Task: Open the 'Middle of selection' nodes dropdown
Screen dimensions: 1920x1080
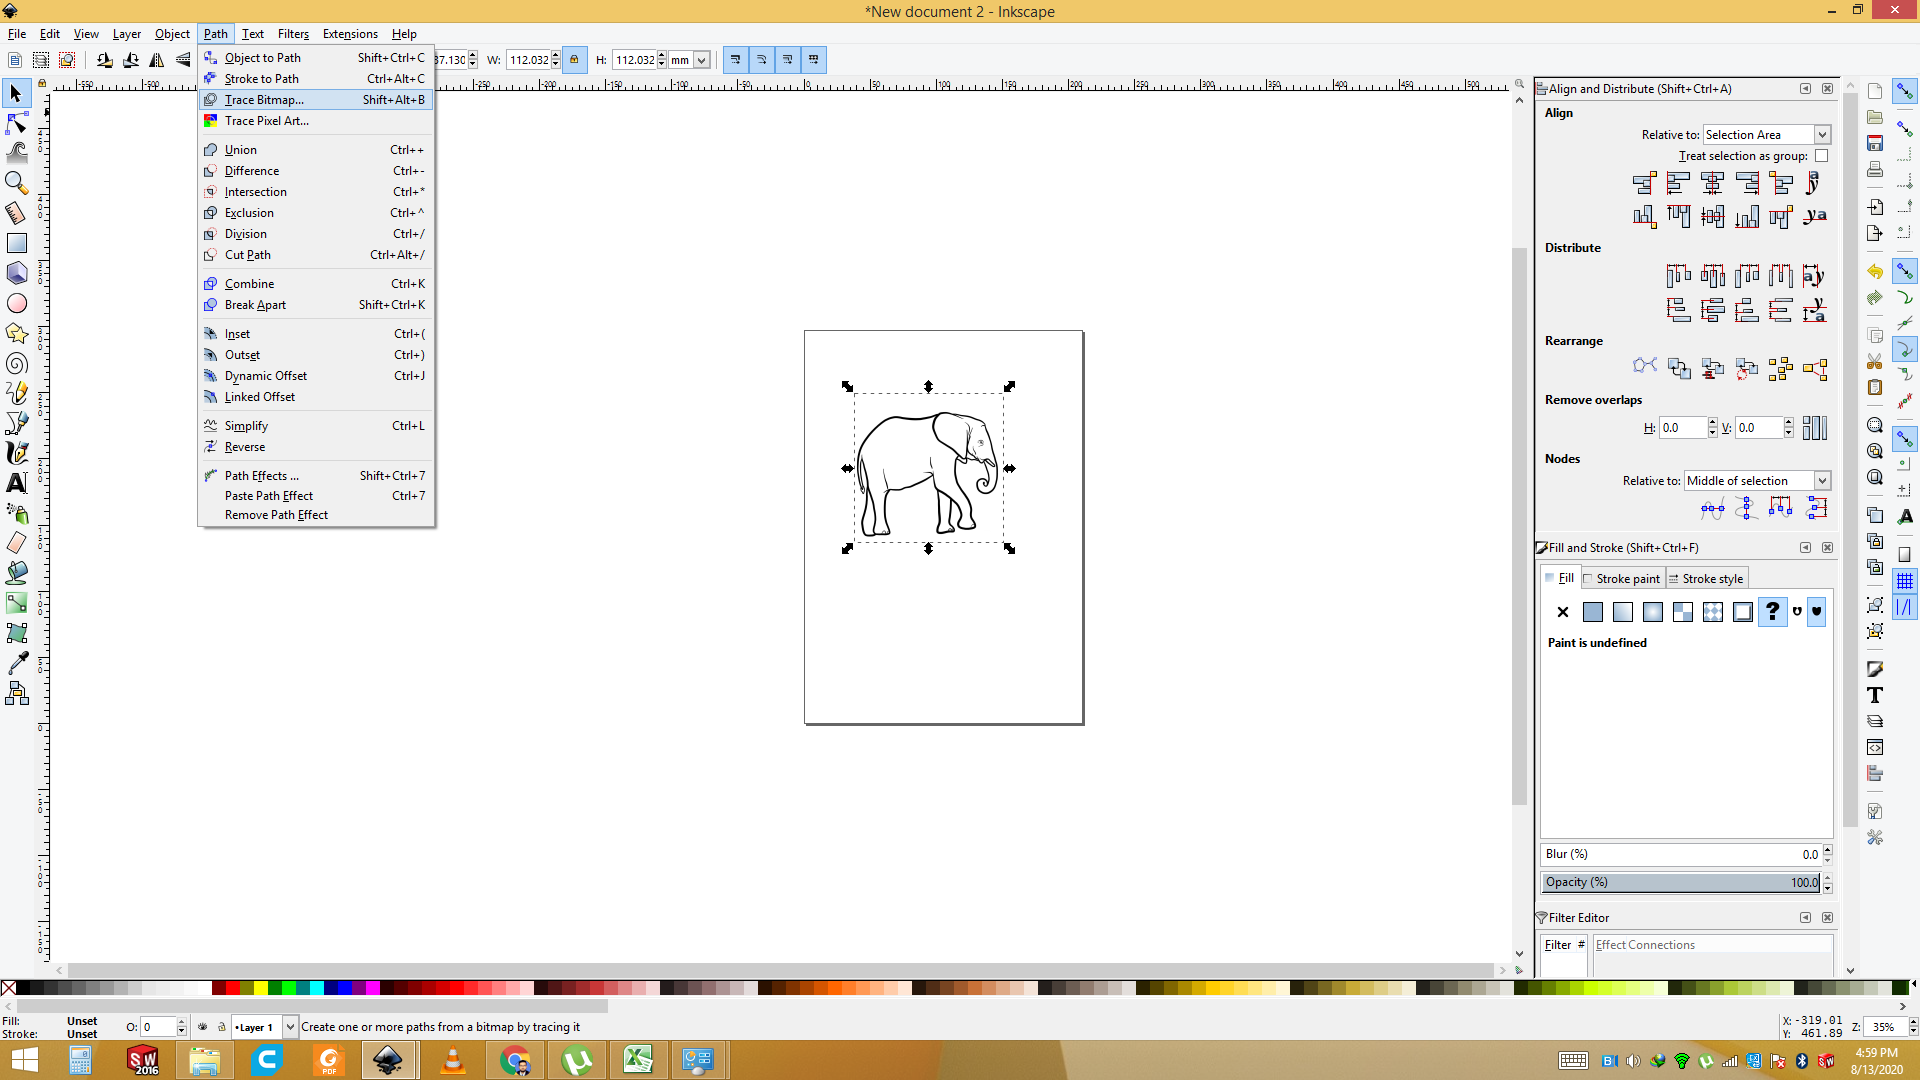Action: click(1757, 480)
